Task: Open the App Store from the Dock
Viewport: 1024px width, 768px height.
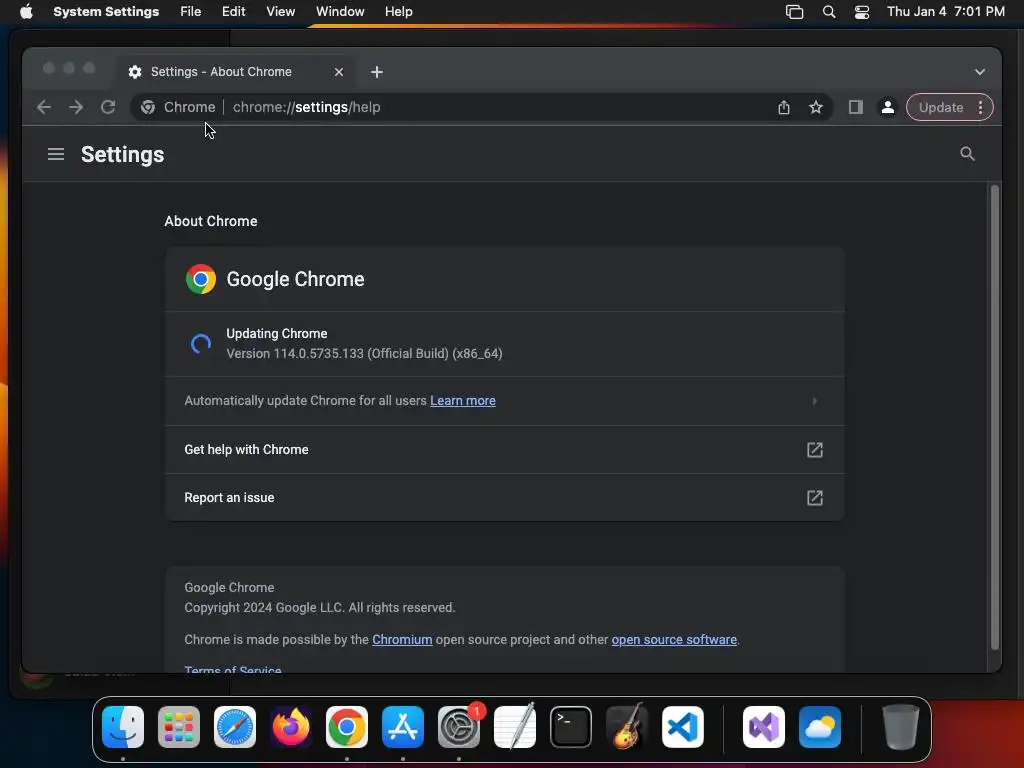Action: (x=403, y=726)
